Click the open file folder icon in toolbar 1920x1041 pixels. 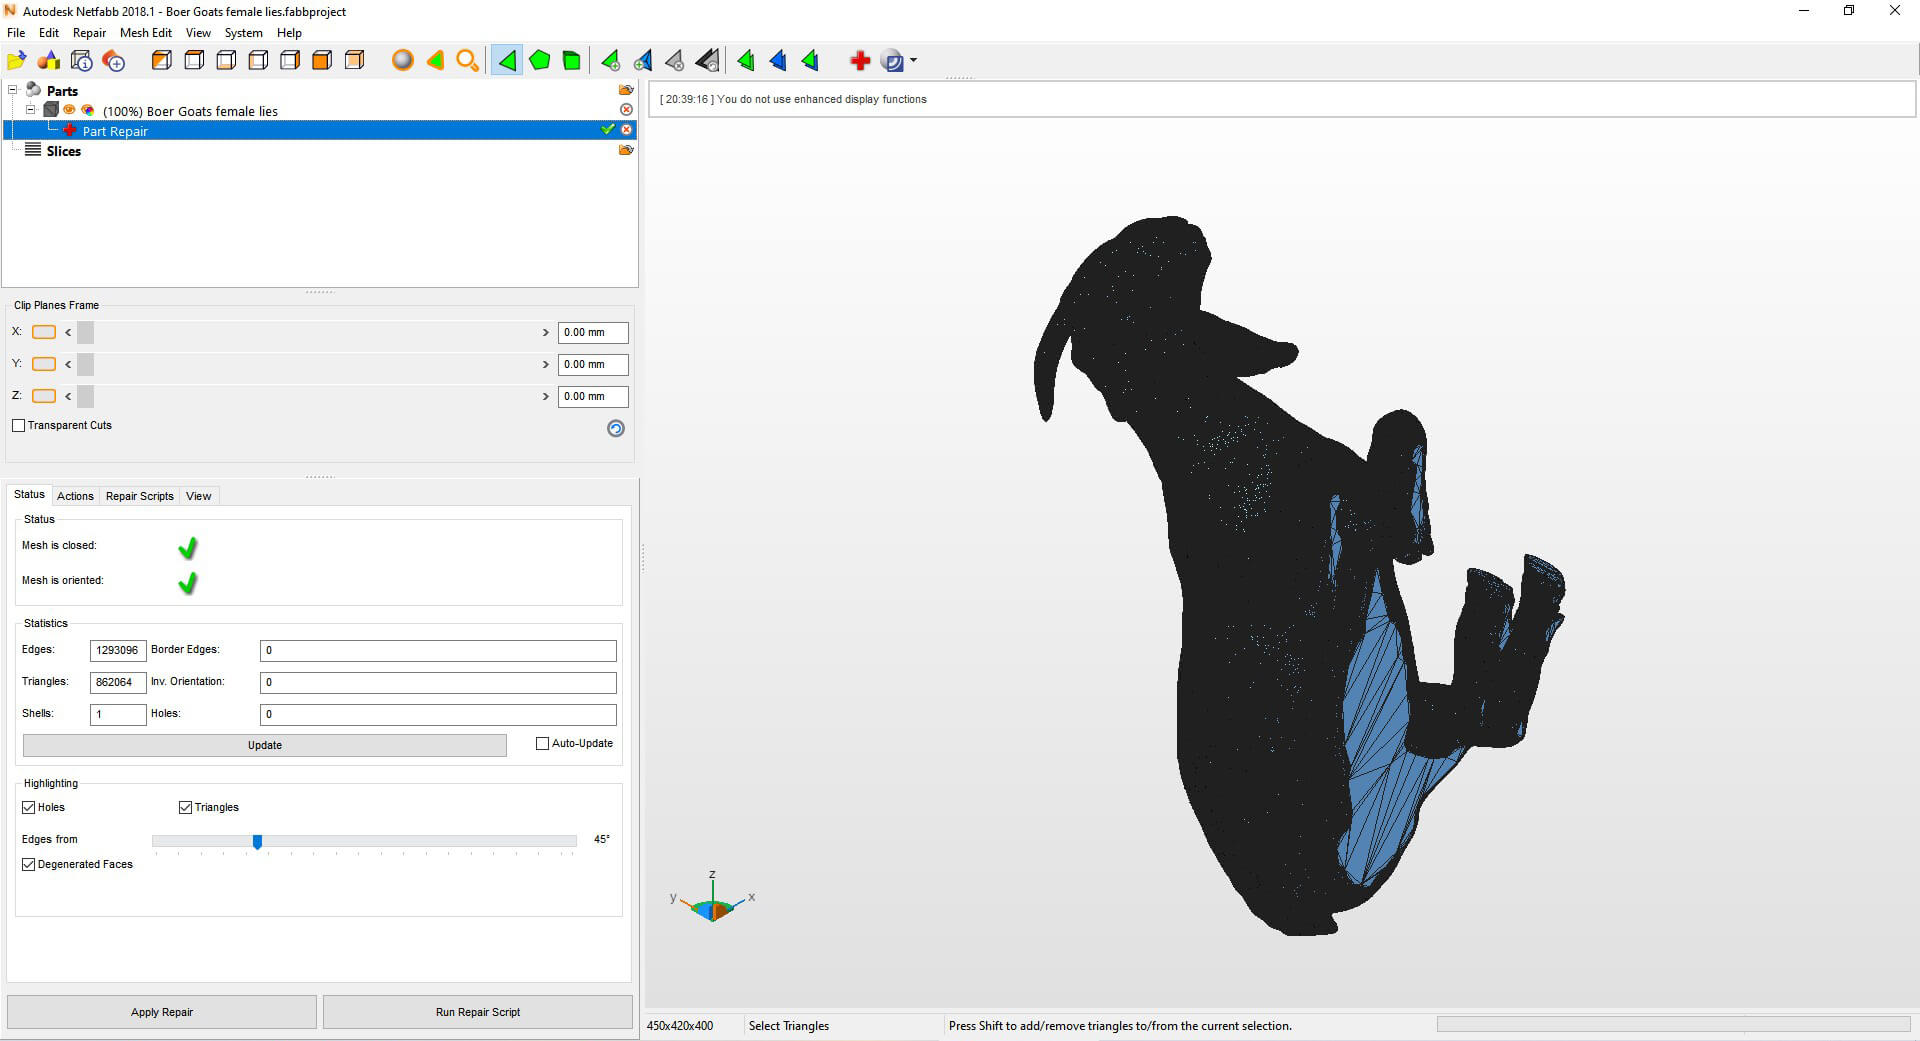17,61
